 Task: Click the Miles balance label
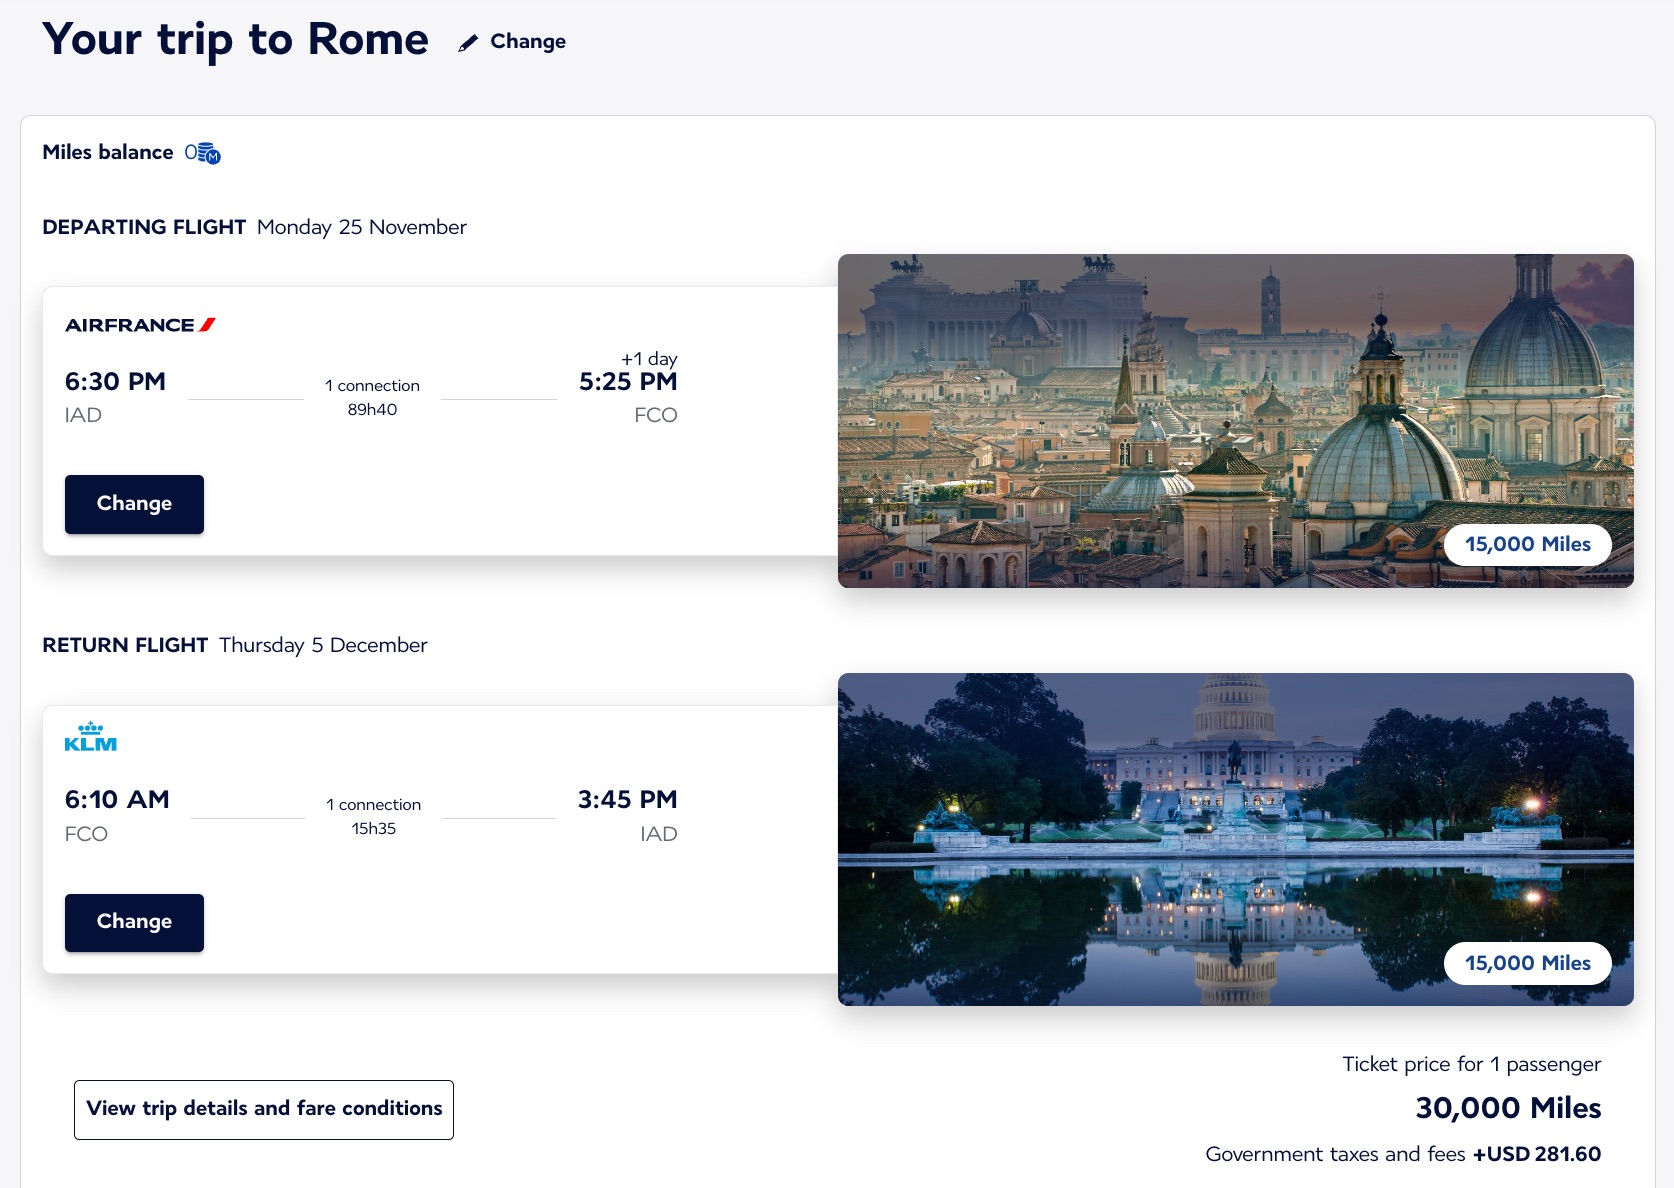pos(108,153)
